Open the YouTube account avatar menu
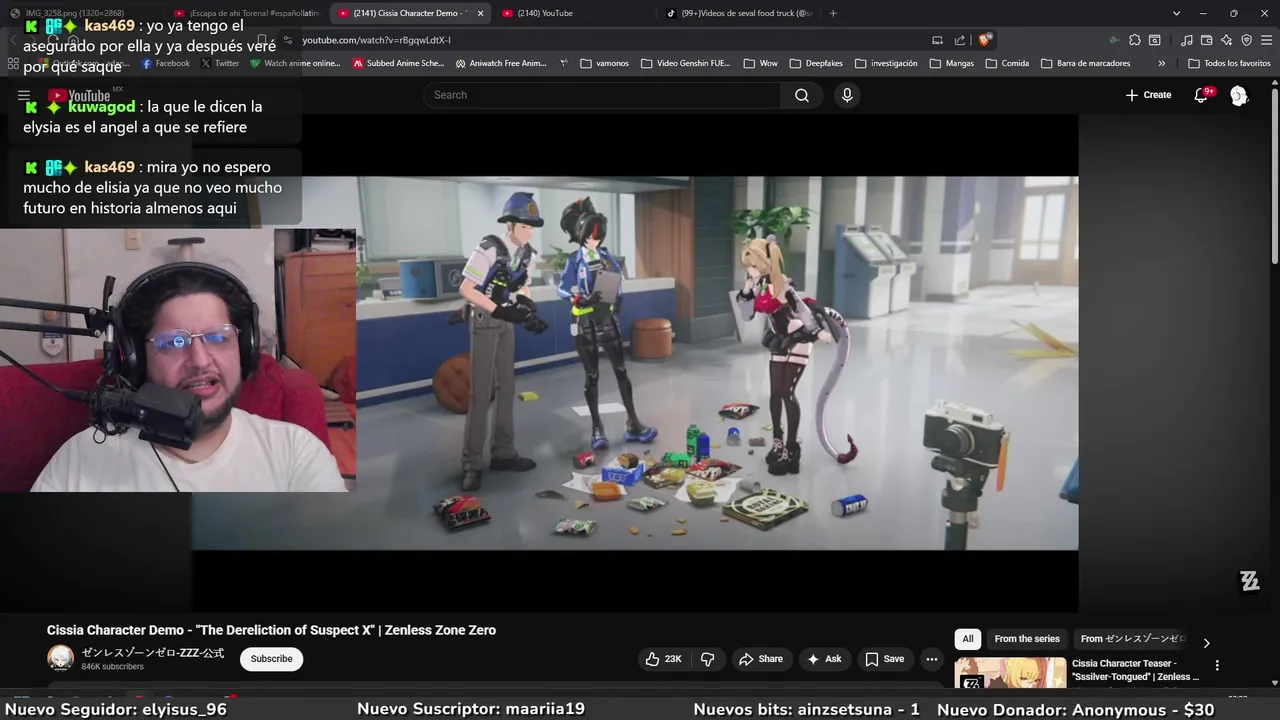1280x720 pixels. point(1239,95)
